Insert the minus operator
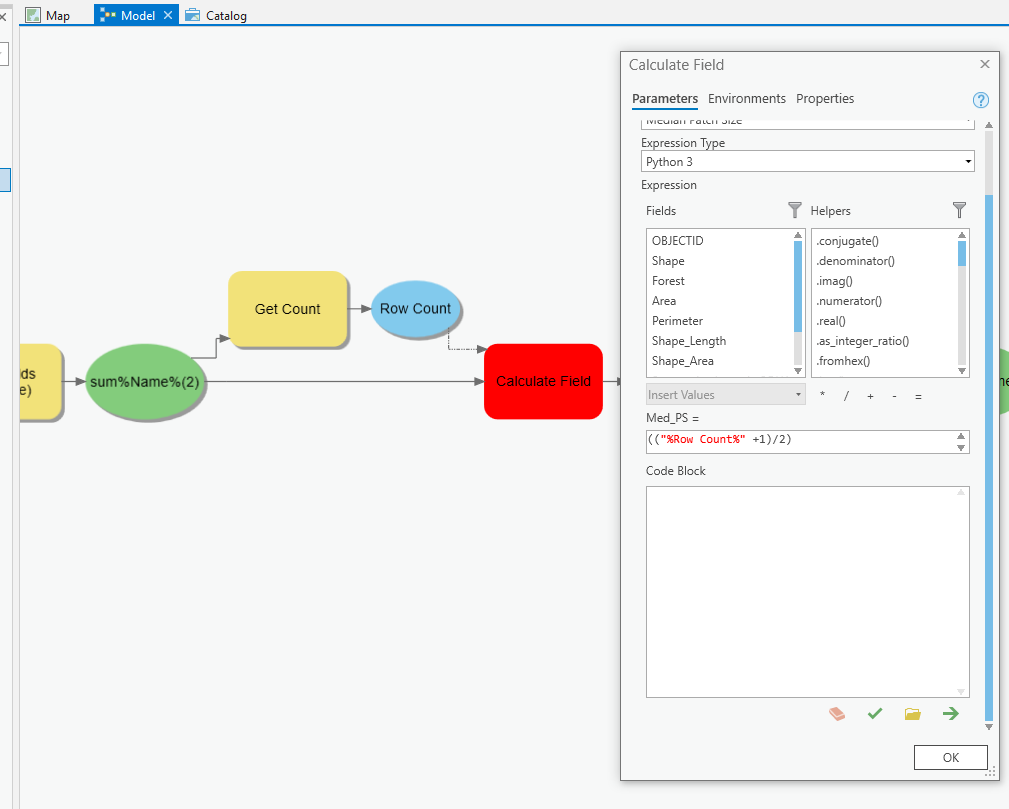The width and height of the screenshot is (1009, 809). point(894,396)
